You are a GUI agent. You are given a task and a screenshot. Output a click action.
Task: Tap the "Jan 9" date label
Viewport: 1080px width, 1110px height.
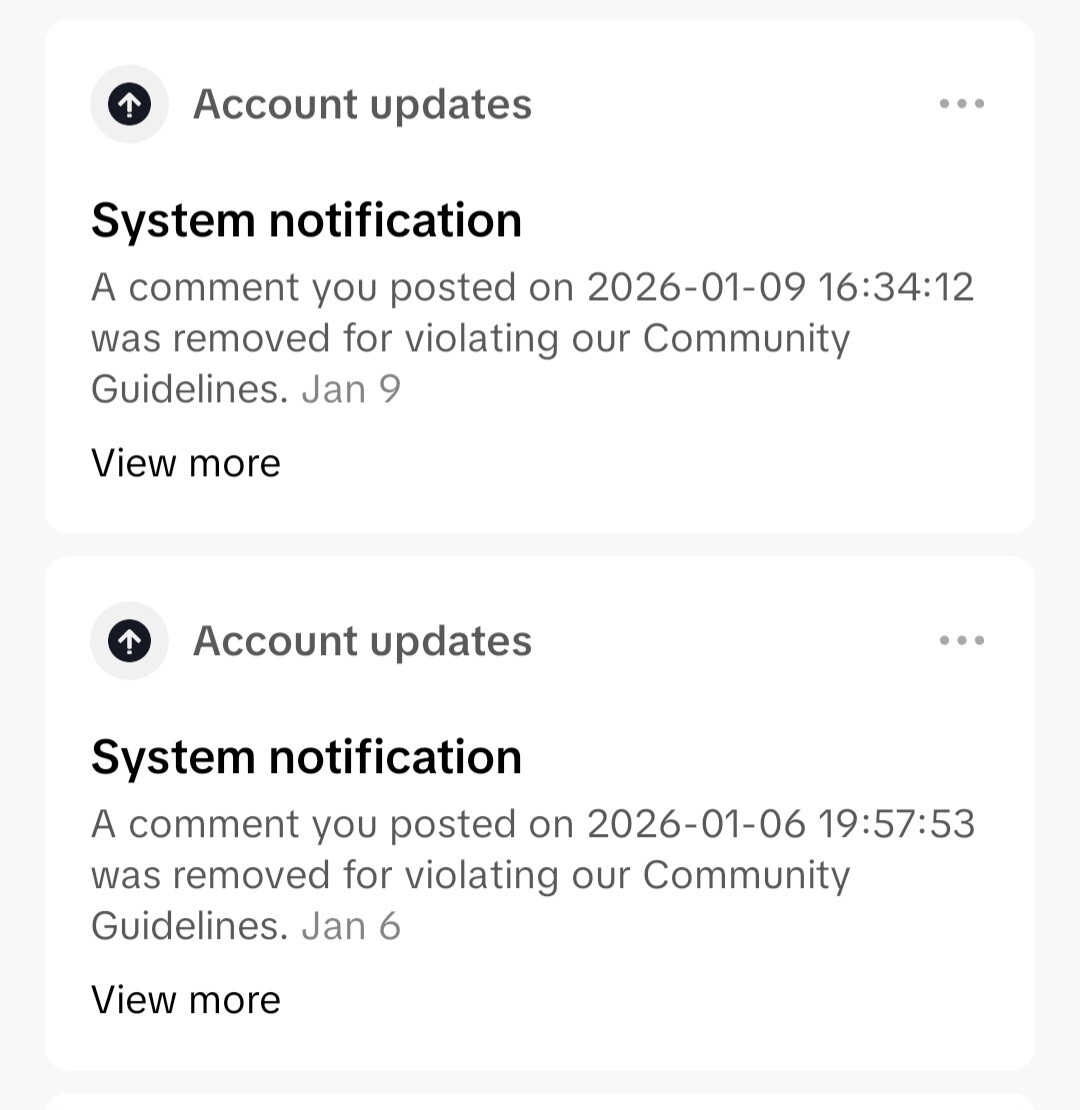point(351,389)
